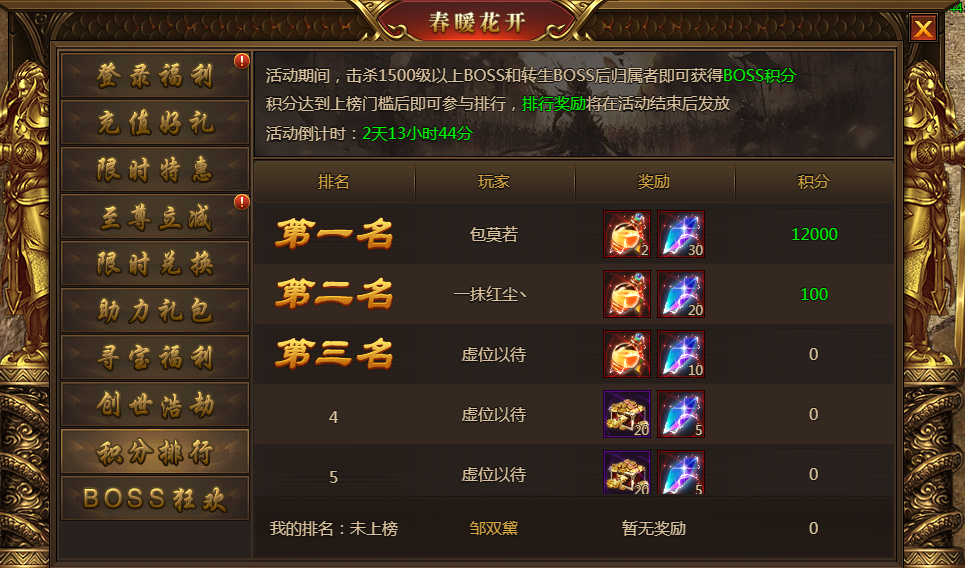
Task: Click rank 5 gold treasure chest reward
Action: [627, 472]
